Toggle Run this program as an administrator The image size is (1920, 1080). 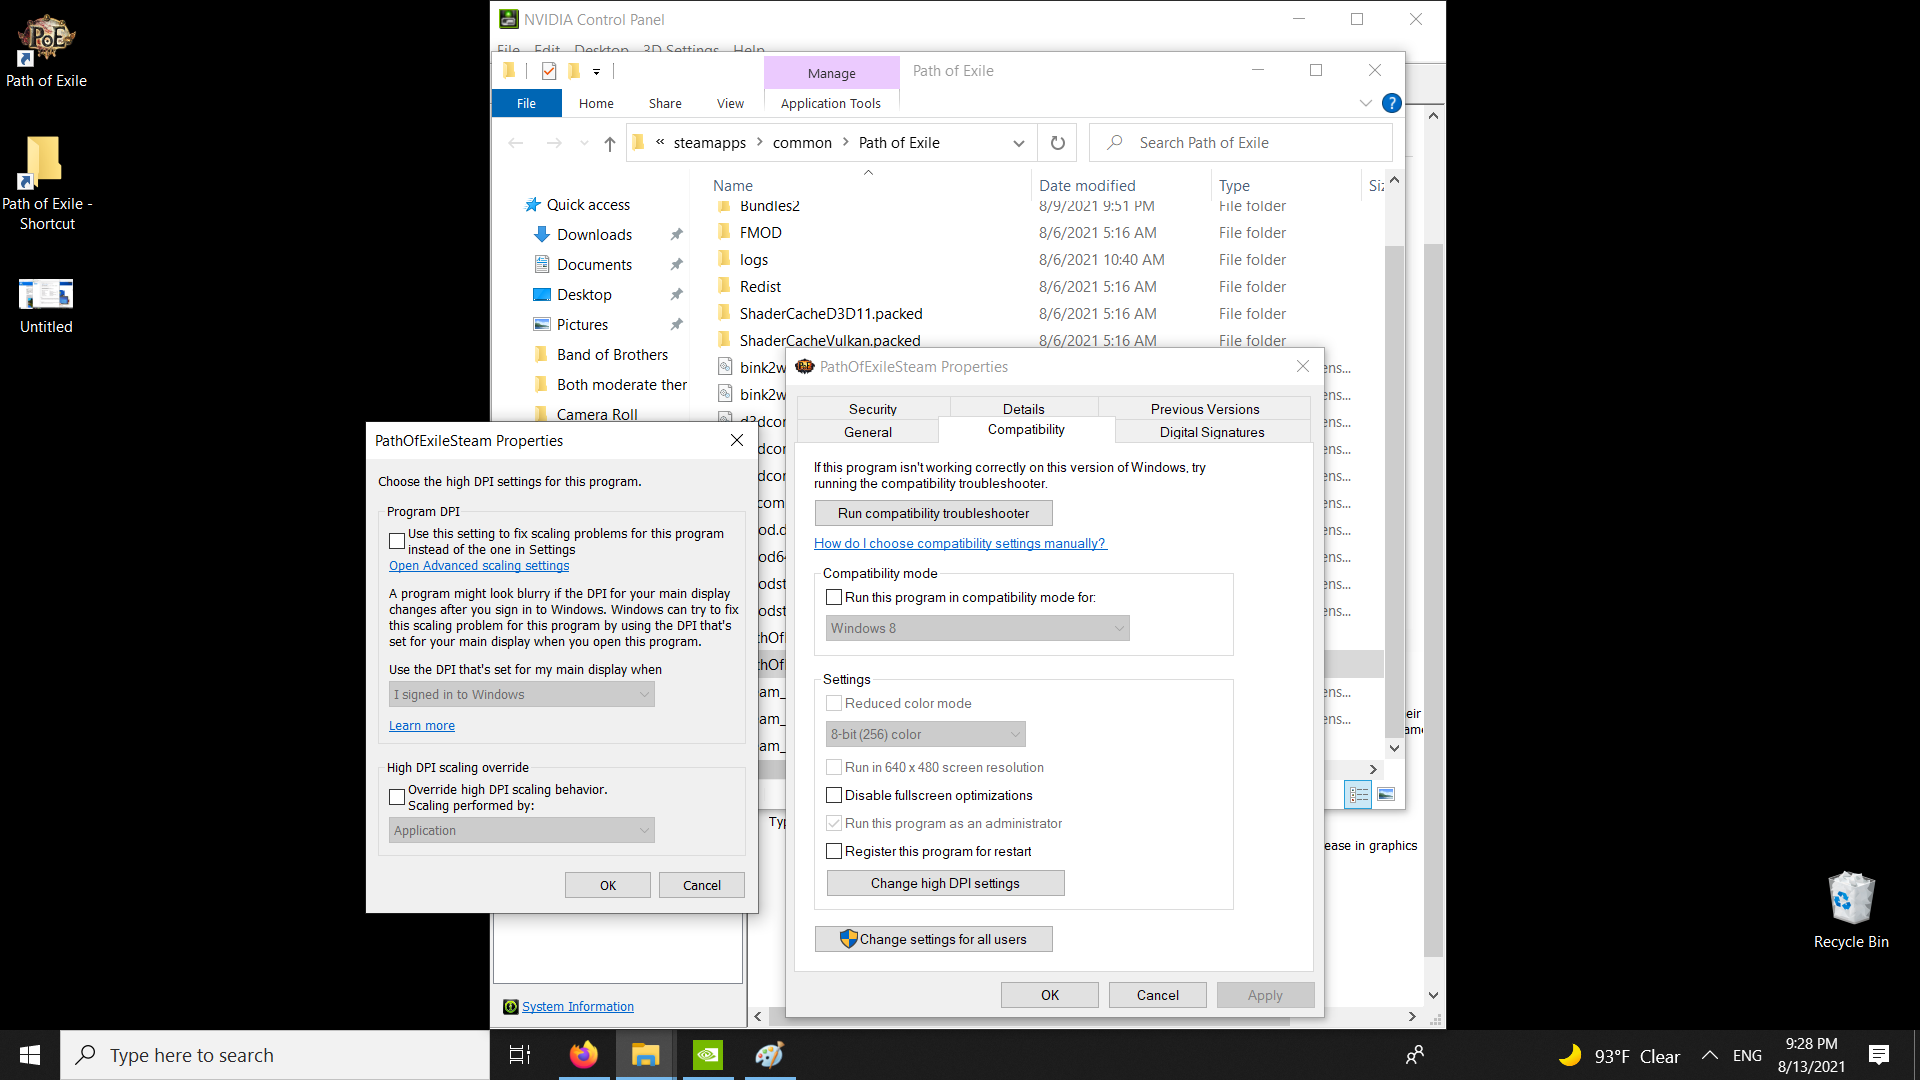834,824
